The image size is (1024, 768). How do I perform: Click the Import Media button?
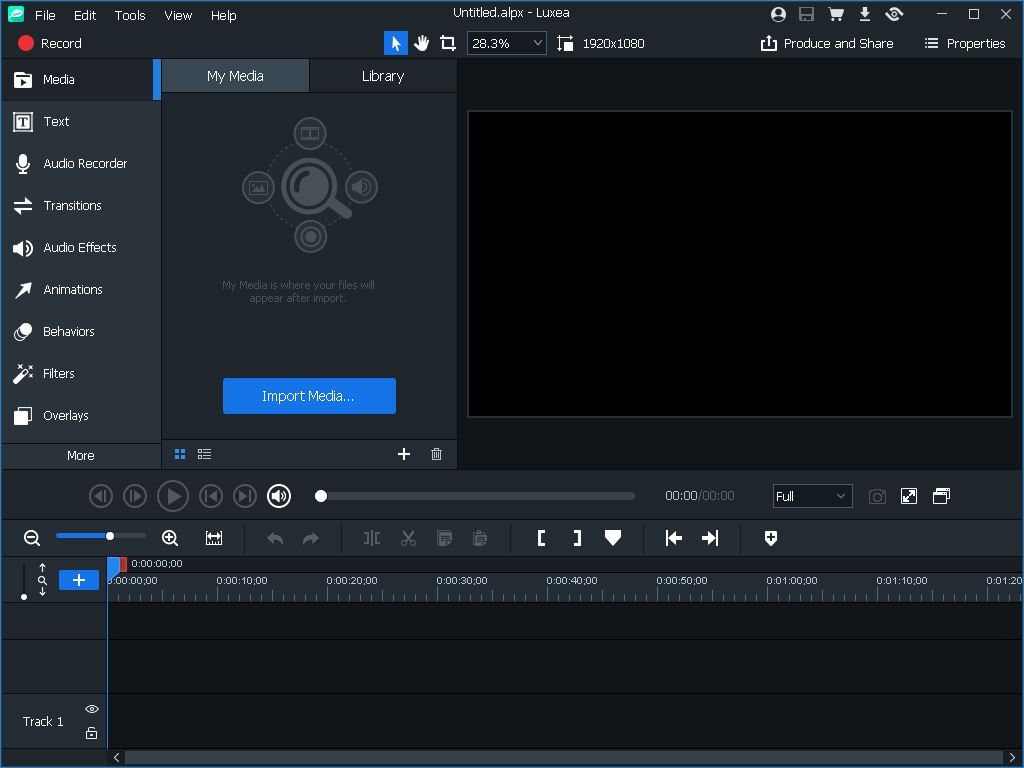(x=309, y=395)
